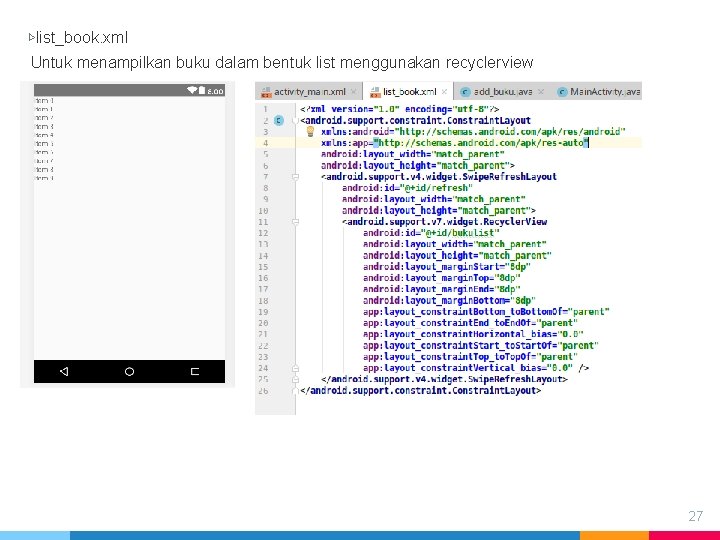Open the add_buku.java tab

[x=502, y=92]
